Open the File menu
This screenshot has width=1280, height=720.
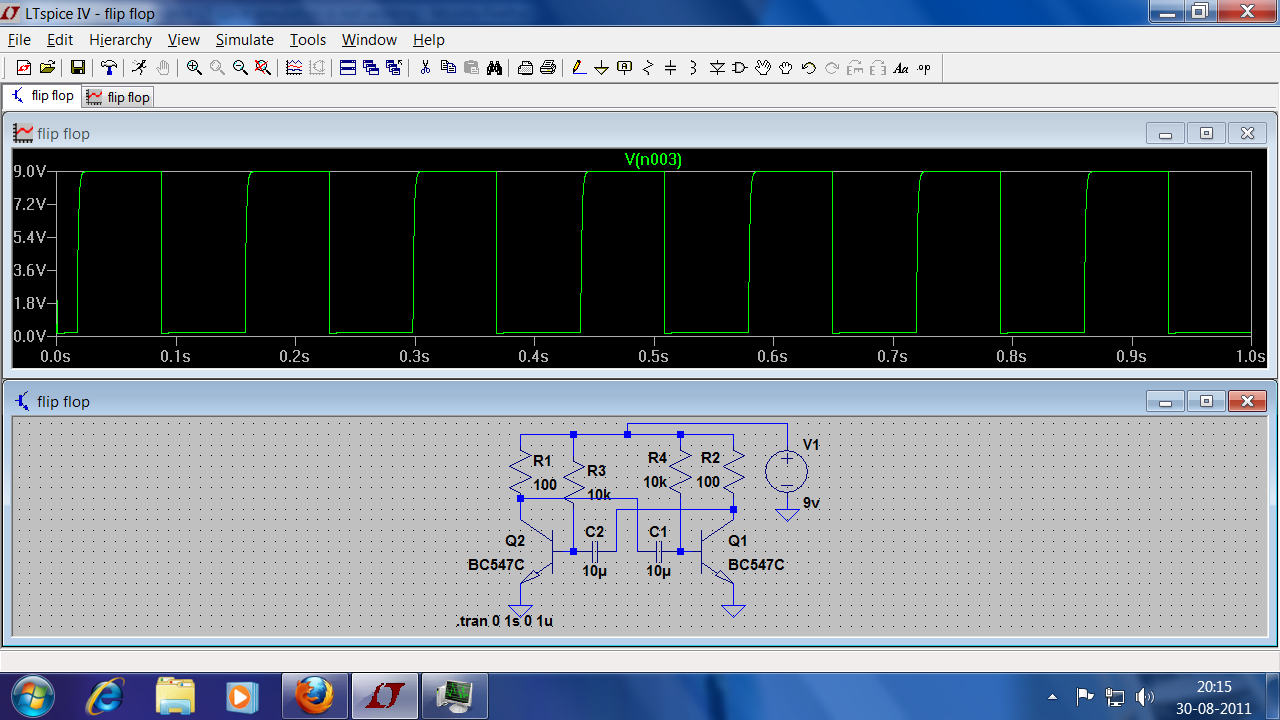[20, 40]
